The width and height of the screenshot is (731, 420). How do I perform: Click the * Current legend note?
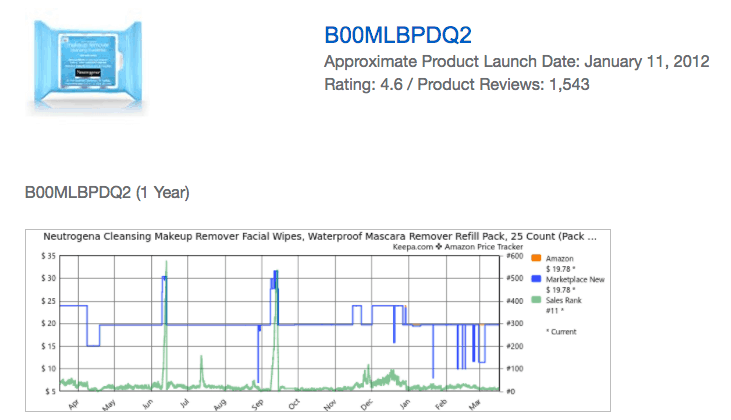pyautogui.click(x=561, y=331)
